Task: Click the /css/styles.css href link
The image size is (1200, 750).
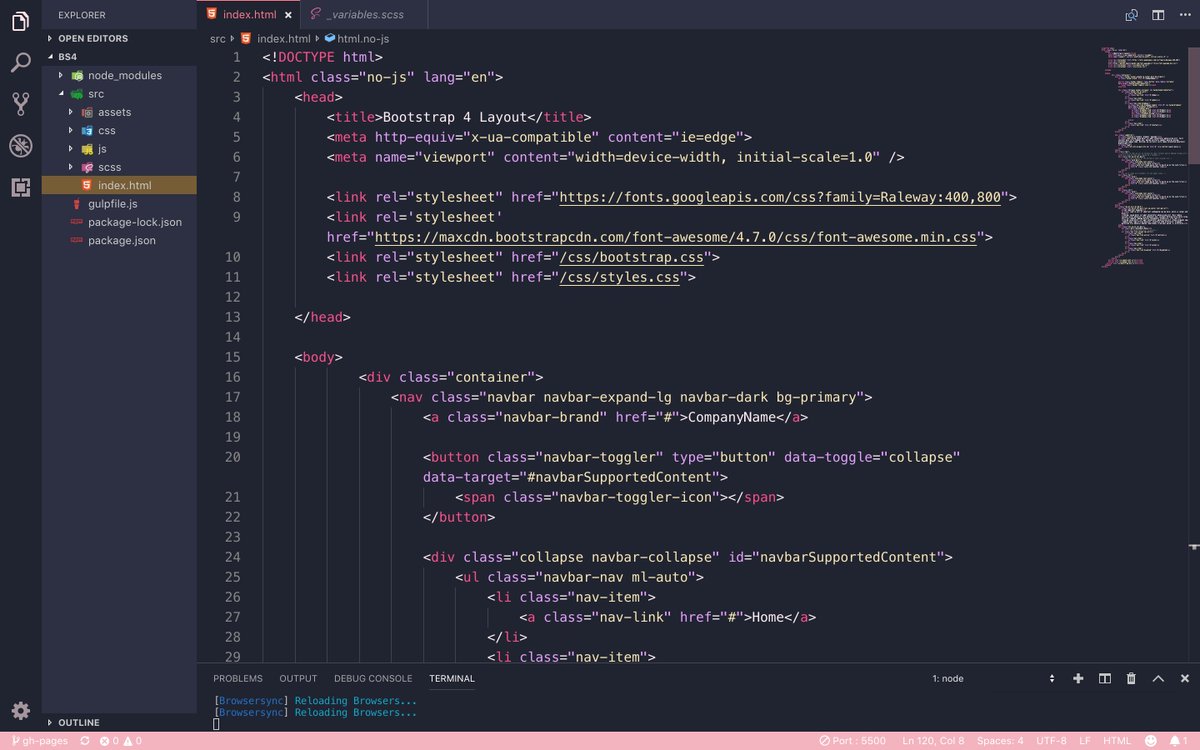Action: [x=619, y=277]
